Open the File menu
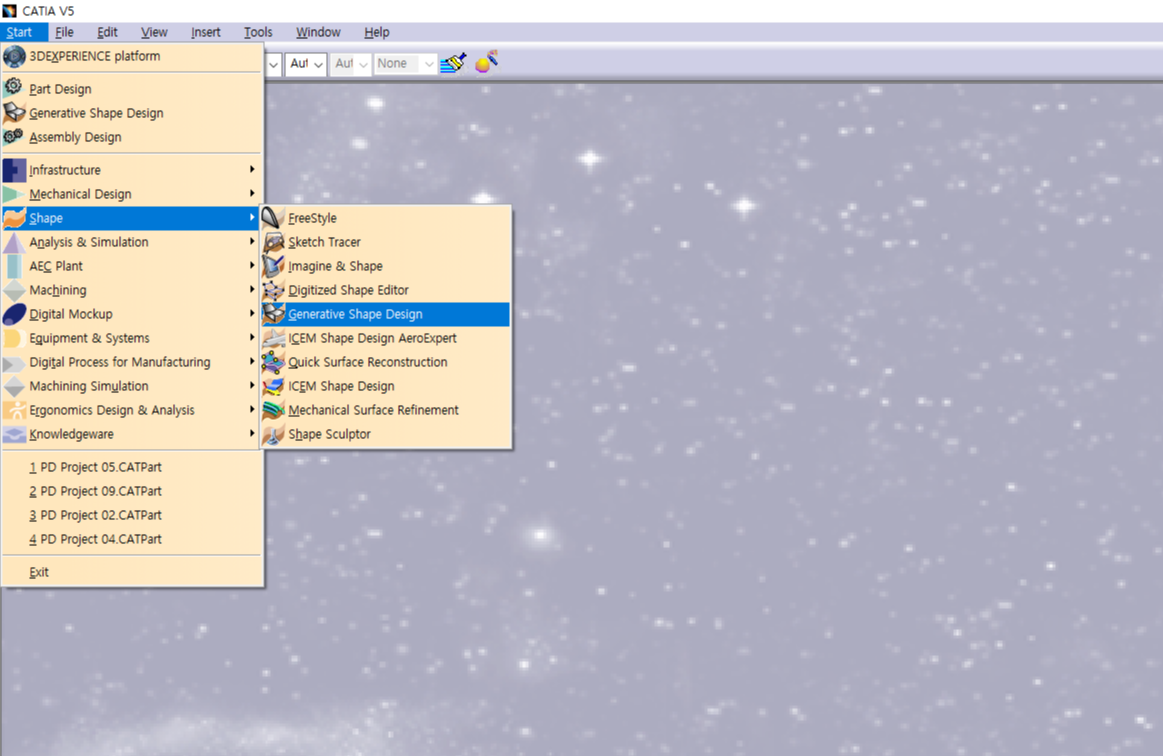Screen dimensions: 1163x756 point(65,32)
